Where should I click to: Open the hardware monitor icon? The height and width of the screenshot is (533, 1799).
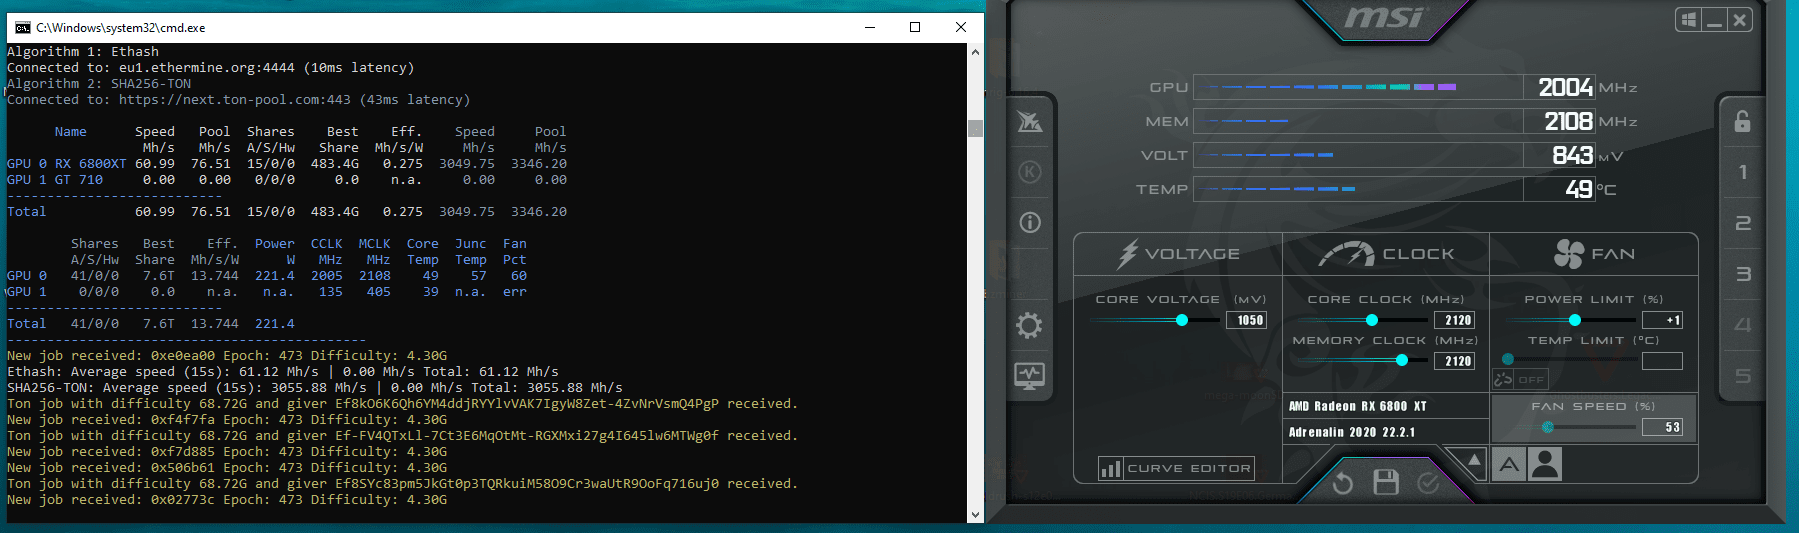[x=1030, y=376]
